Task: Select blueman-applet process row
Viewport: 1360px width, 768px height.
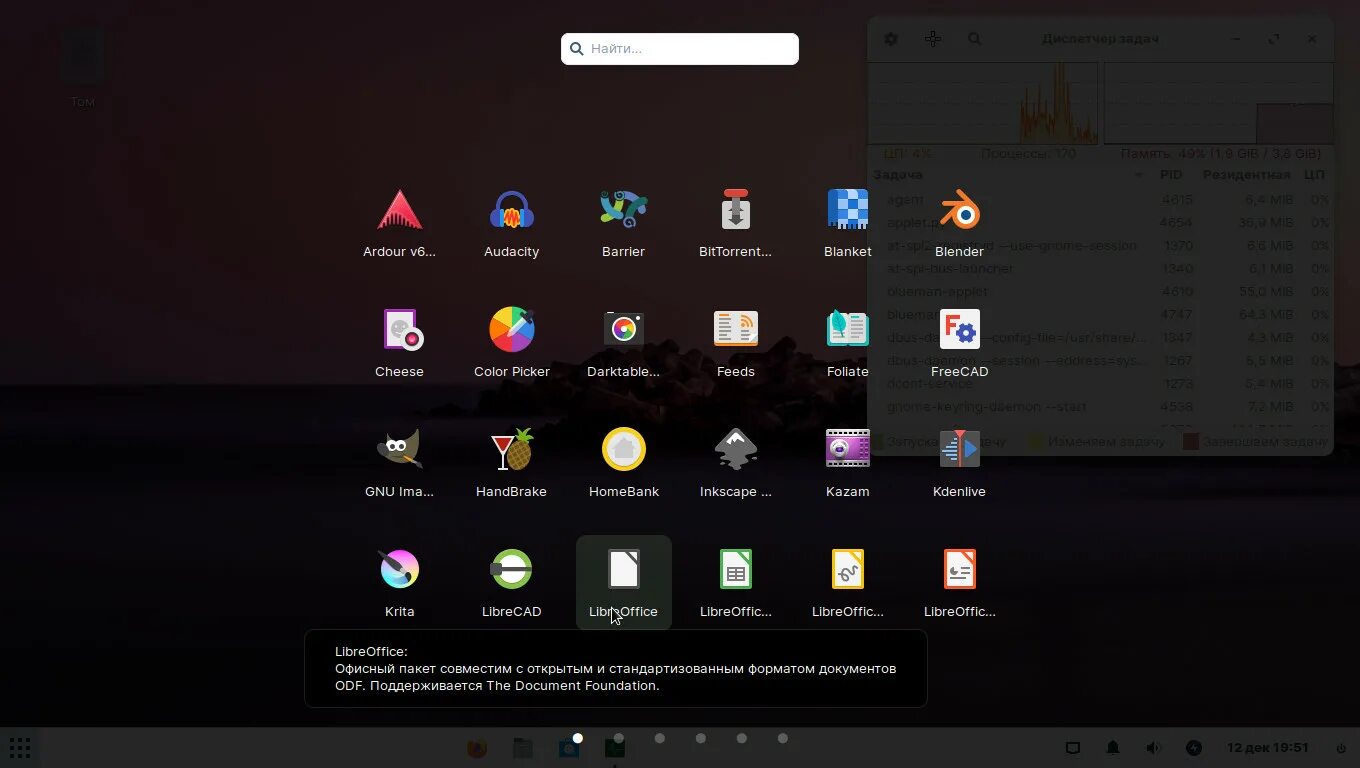Action: (1101, 292)
